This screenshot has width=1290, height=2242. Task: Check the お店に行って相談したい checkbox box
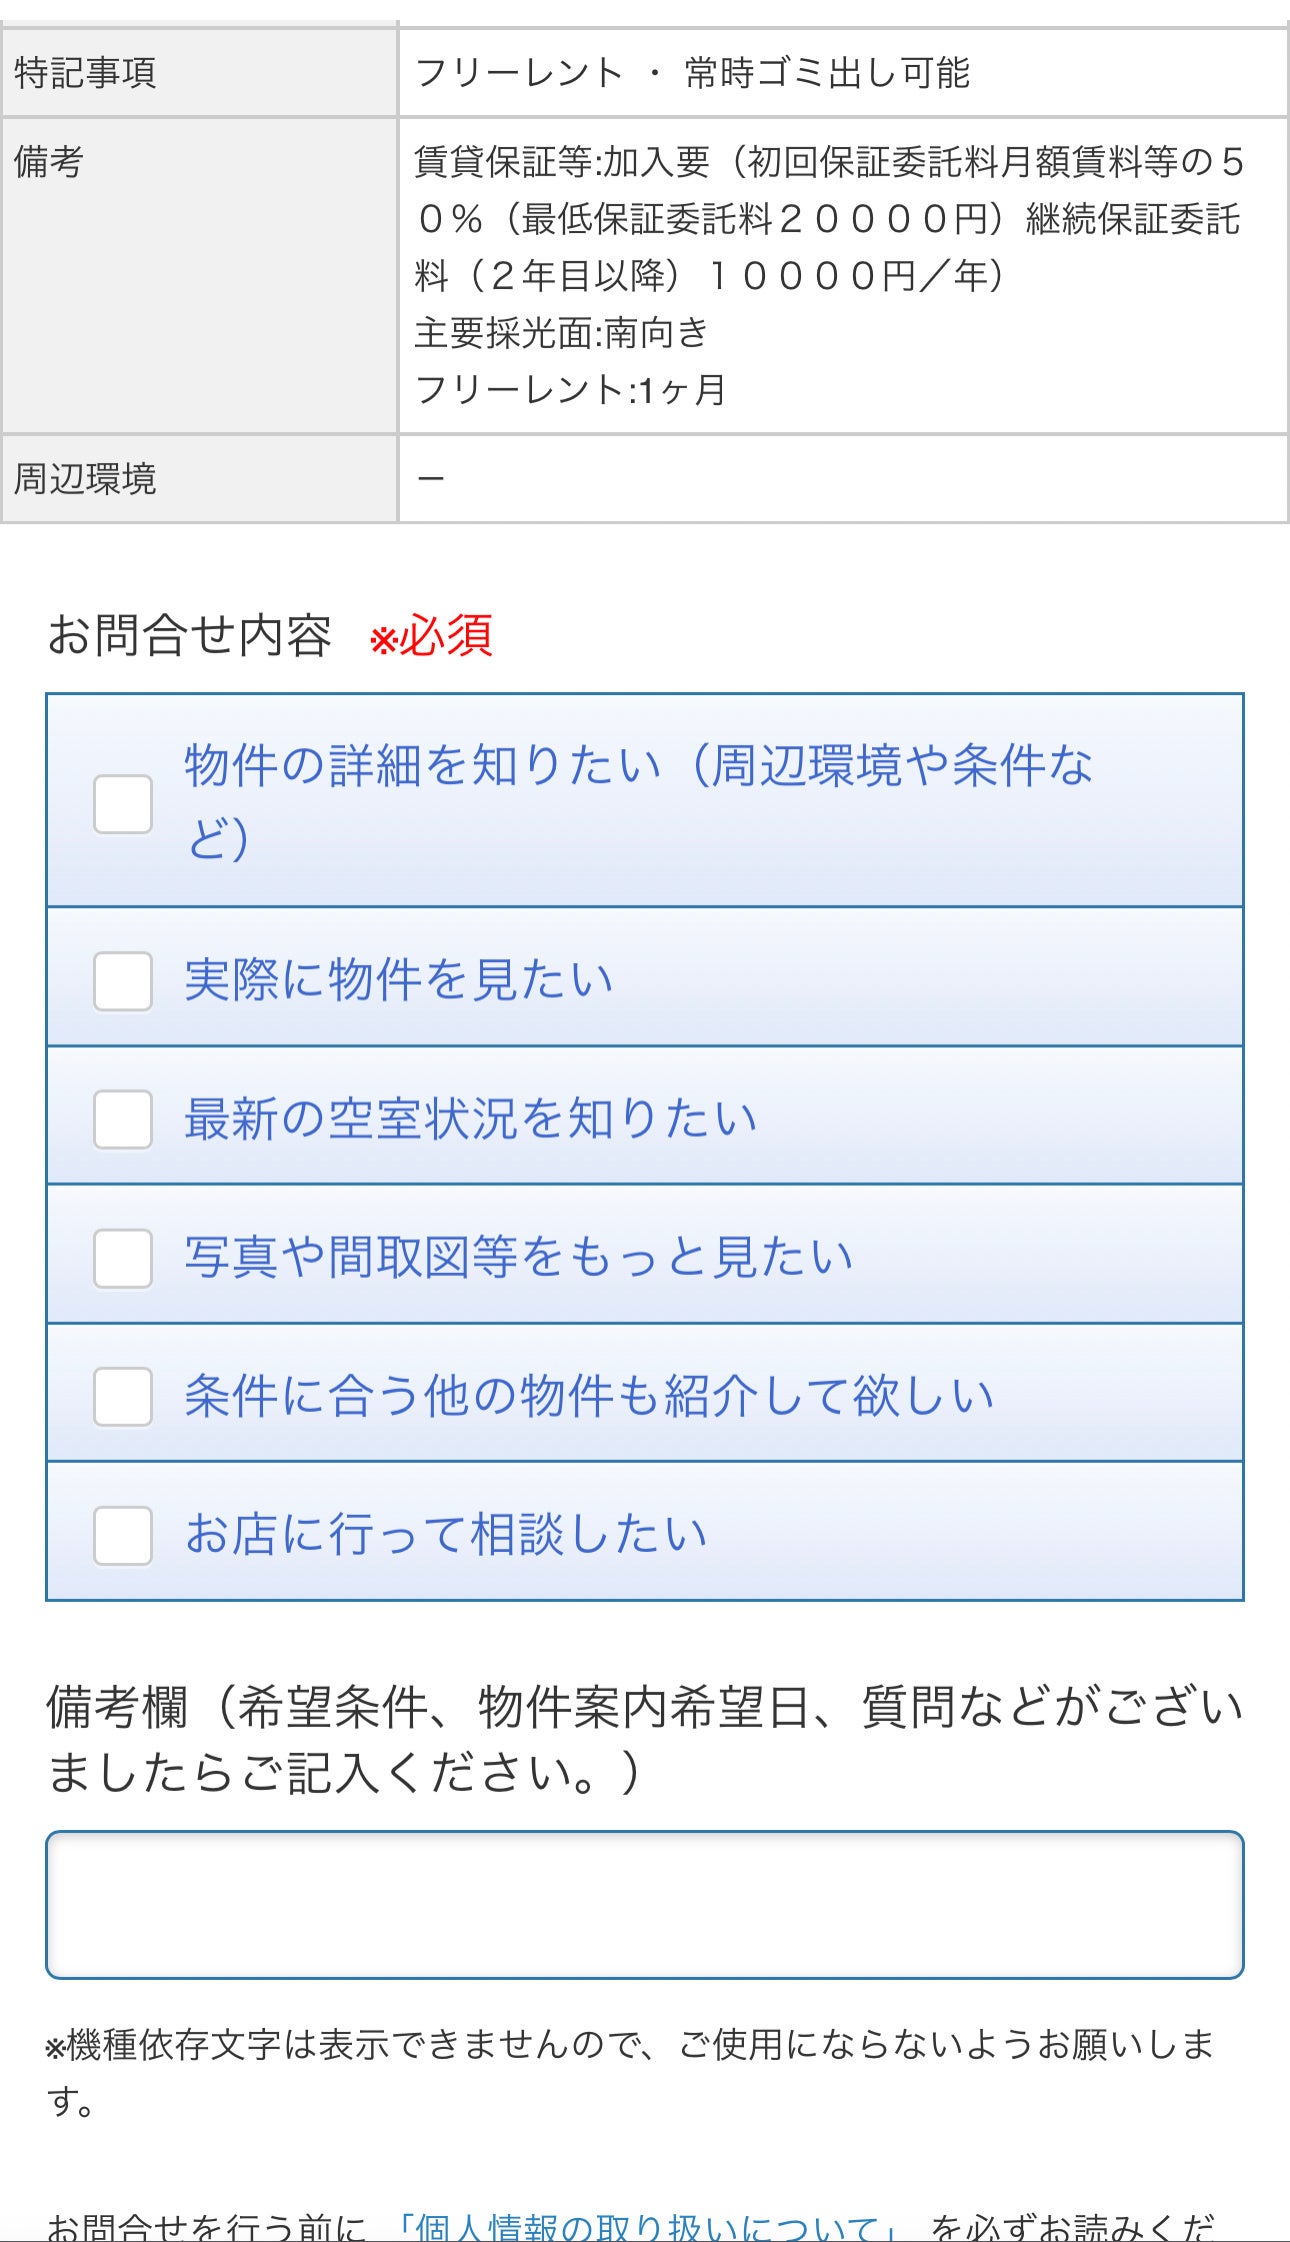(x=123, y=1535)
